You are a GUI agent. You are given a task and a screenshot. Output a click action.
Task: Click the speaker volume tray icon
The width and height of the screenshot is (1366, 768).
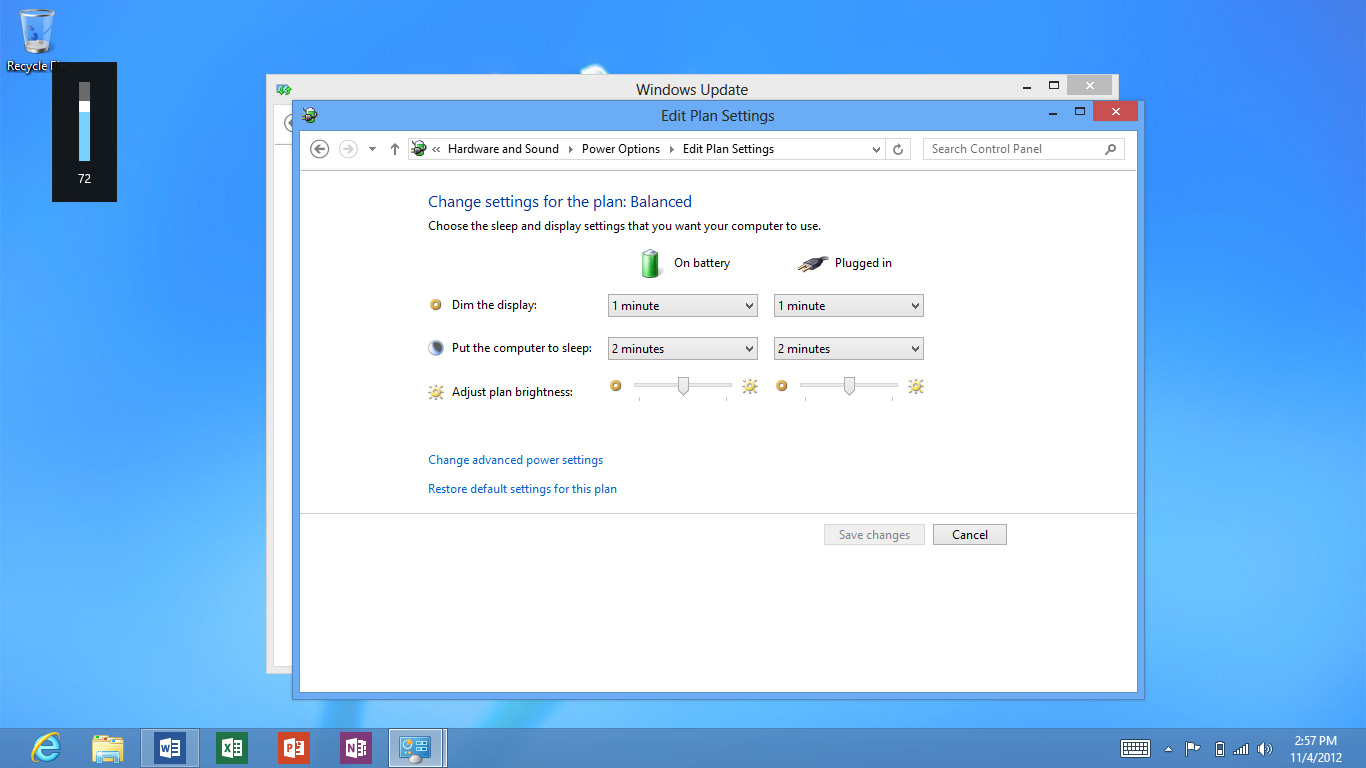[1265, 749]
